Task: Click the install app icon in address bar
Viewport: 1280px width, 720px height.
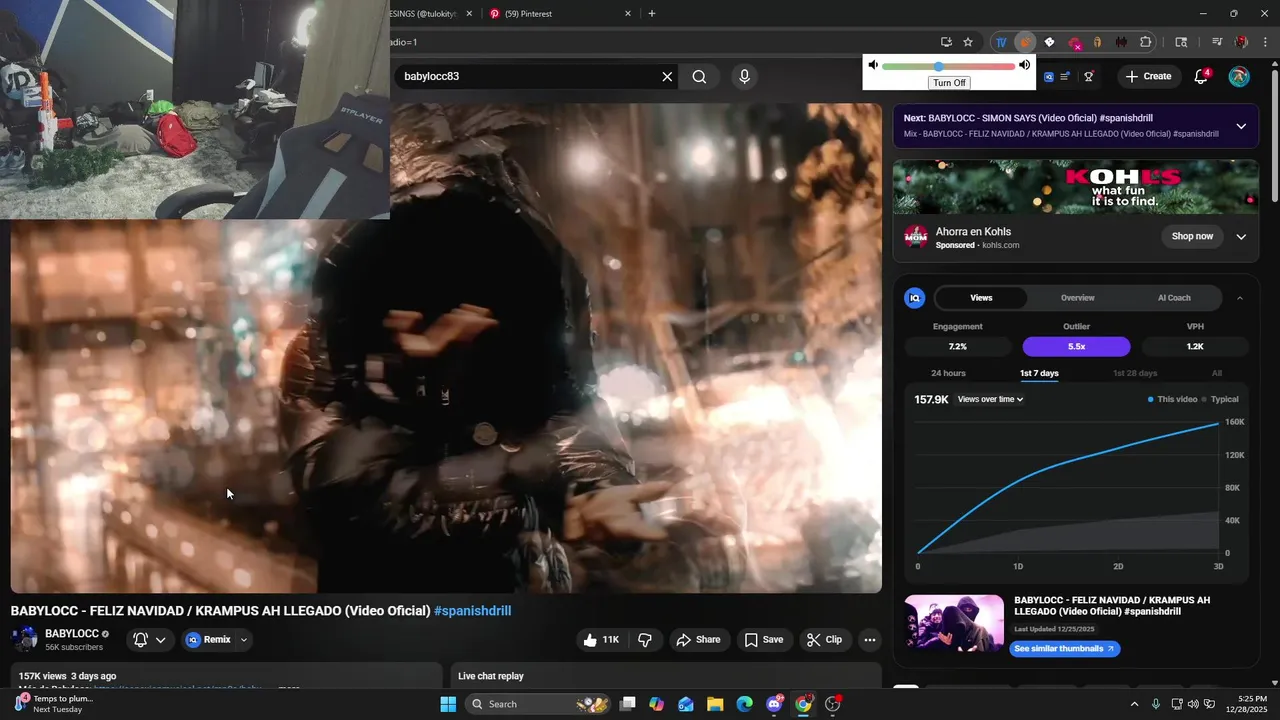Action: 946,42
